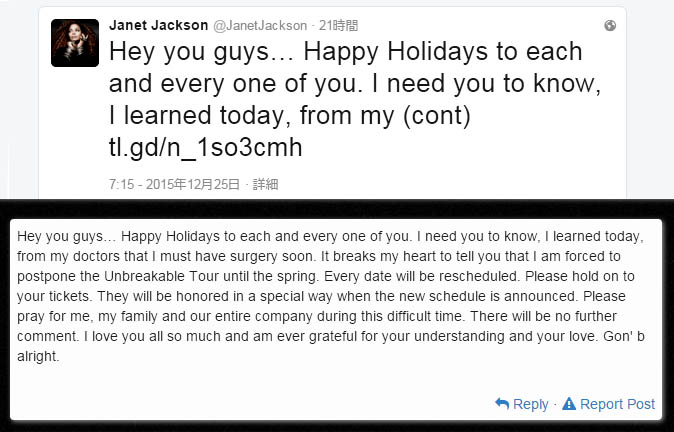Screen dimensions: 674x432
Task: Click the 7:15 - 2015年12月25日 timestamp
Action: click(x=175, y=184)
